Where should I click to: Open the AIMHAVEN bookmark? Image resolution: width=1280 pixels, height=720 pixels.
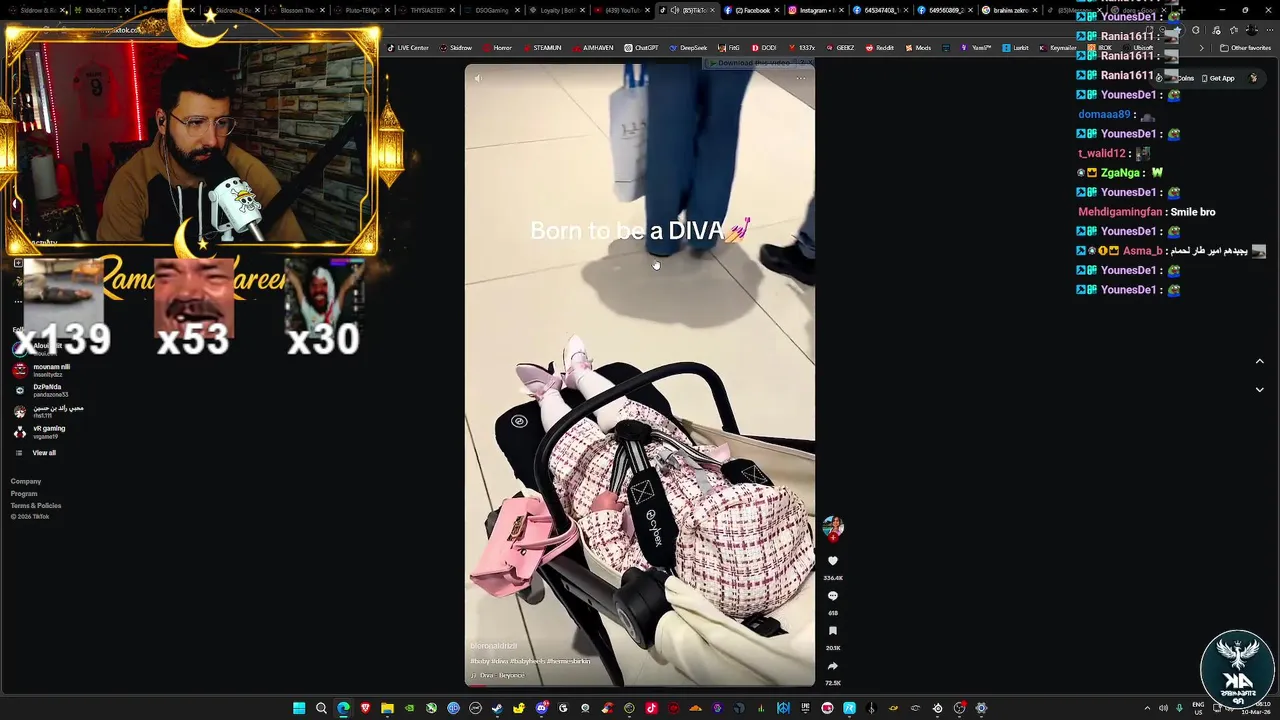pyautogui.click(x=593, y=48)
